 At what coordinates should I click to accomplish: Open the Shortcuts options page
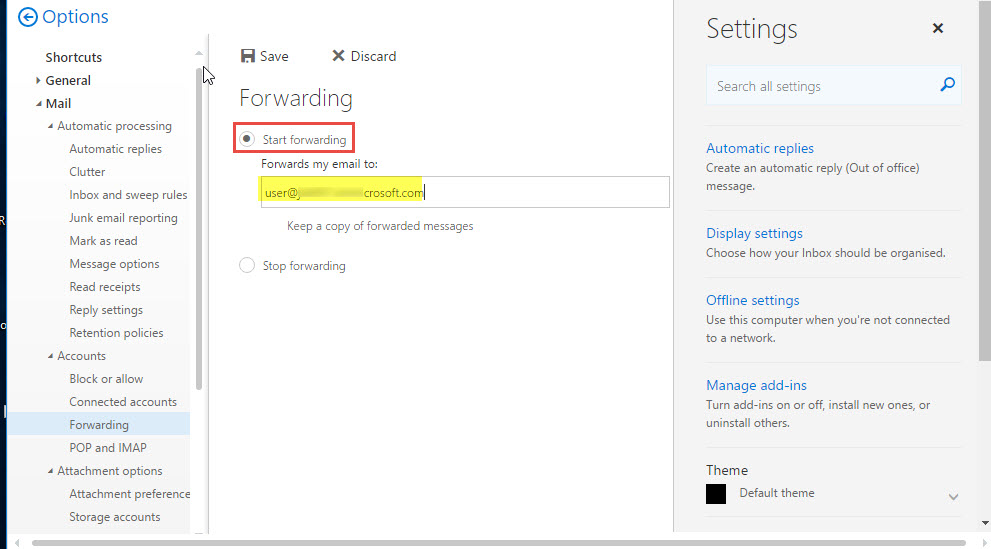point(73,57)
